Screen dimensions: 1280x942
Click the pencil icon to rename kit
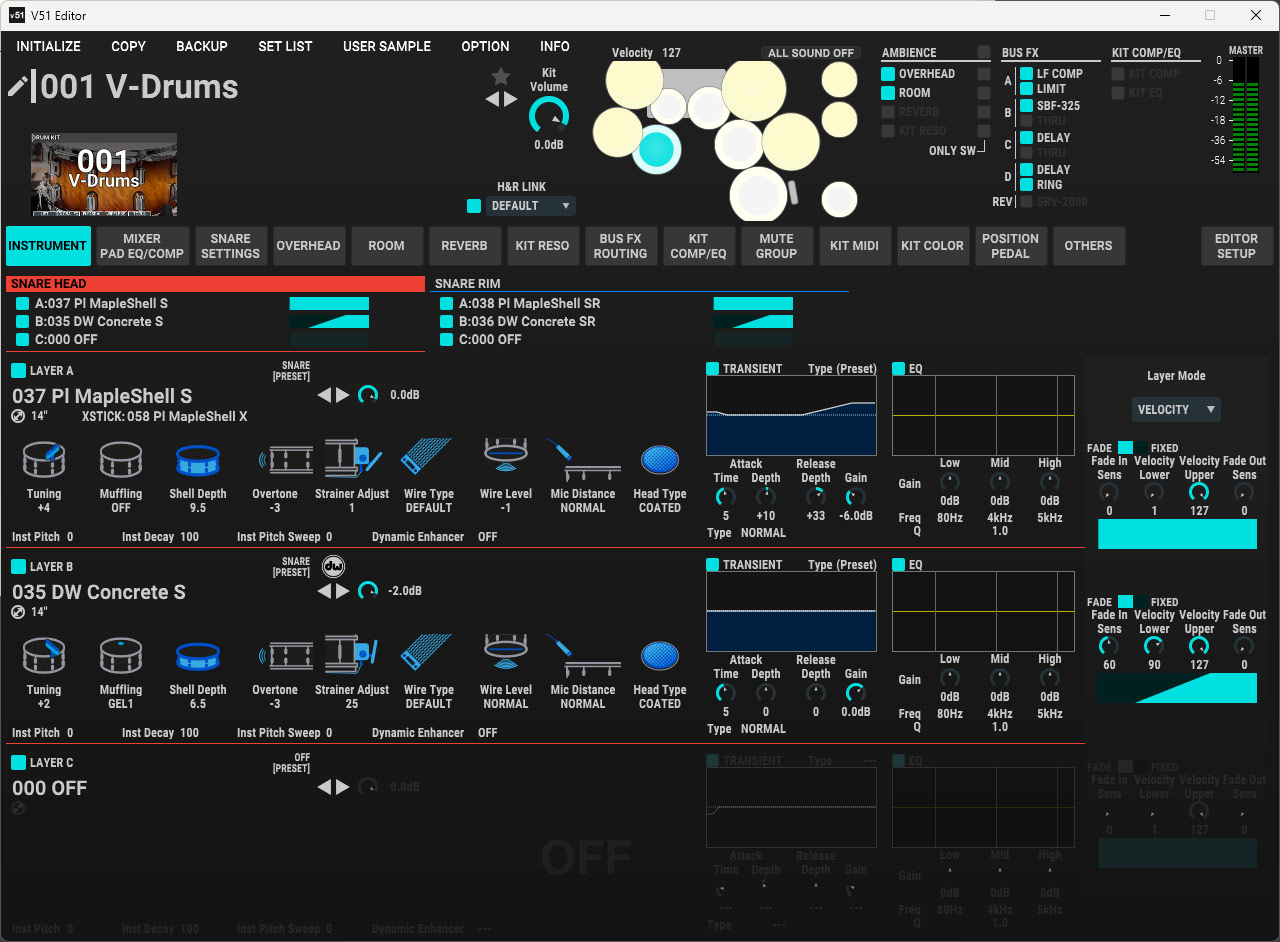point(18,86)
